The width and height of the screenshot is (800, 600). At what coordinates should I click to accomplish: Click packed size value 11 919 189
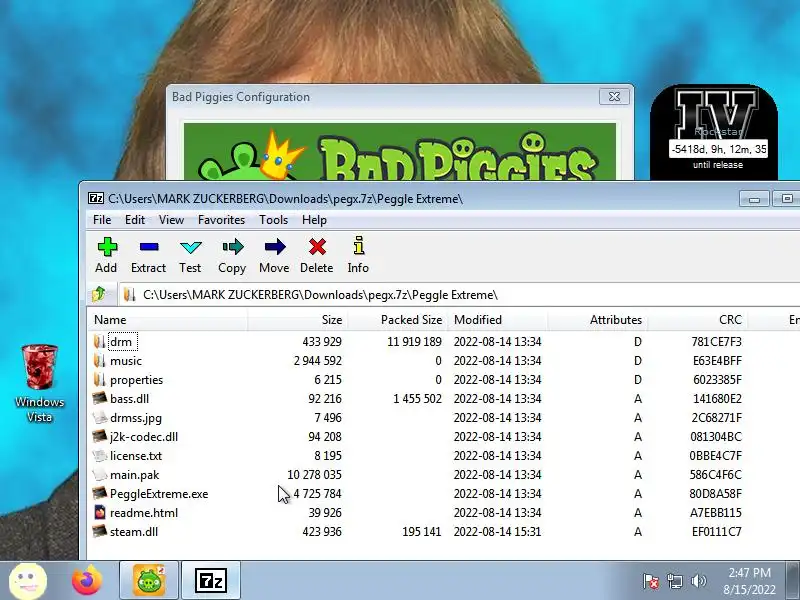pos(414,342)
